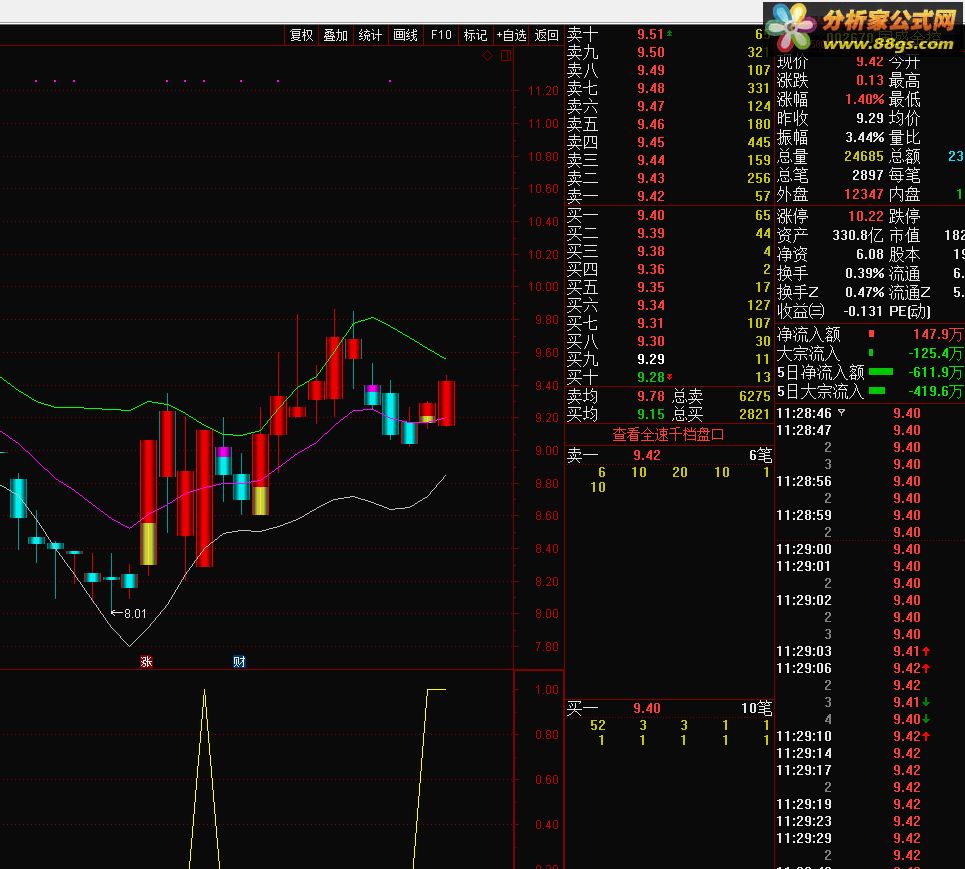The image size is (965, 869).
Task: Click the 卖均 9.78 value
Action: pyautogui.click(x=651, y=396)
